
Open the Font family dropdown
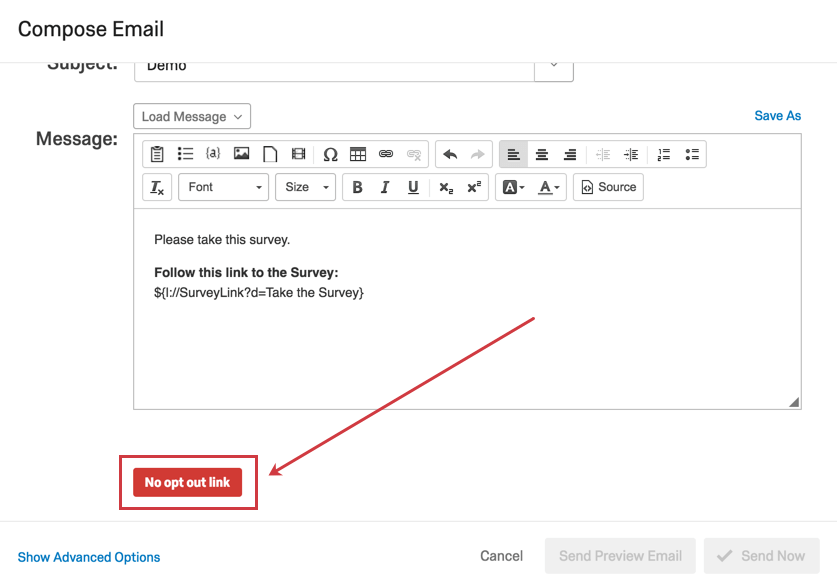pyautogui.click(x=222, y=187)
